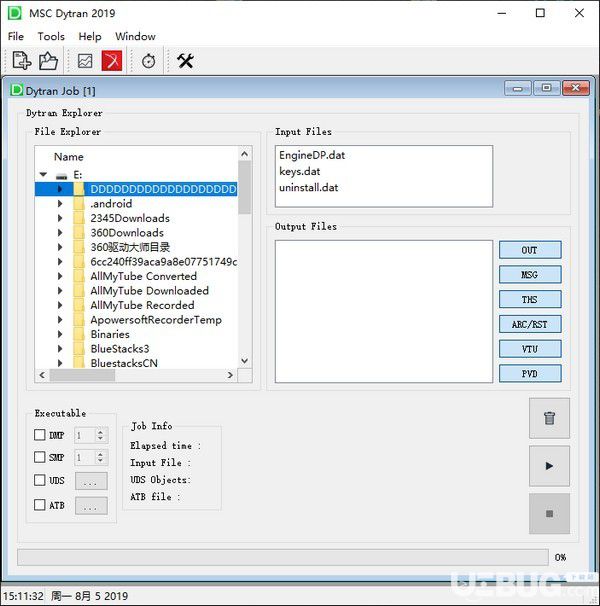The height and width of the screenshot is (606, 600).
Task: Click the red Patran-style toolbar icon
Action: pos(112,61)
